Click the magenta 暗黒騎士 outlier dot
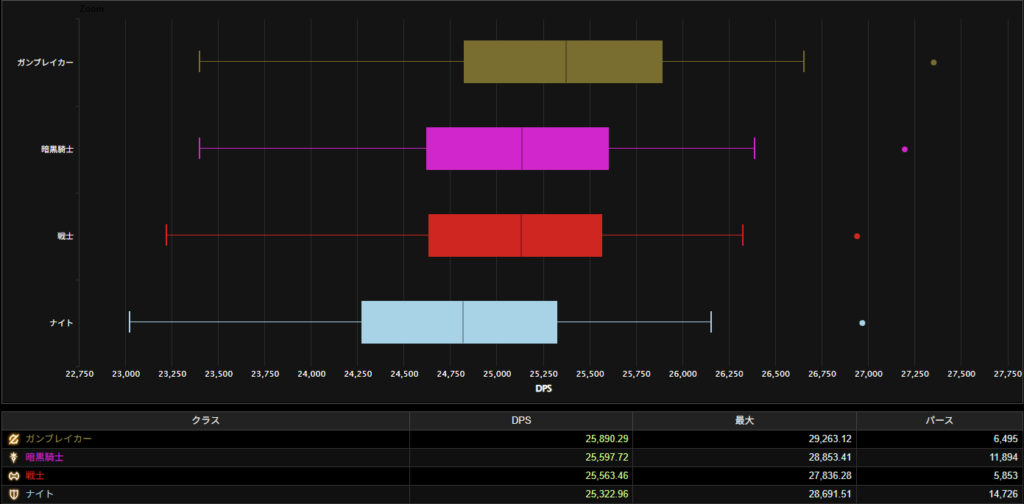 coord(904,149)
